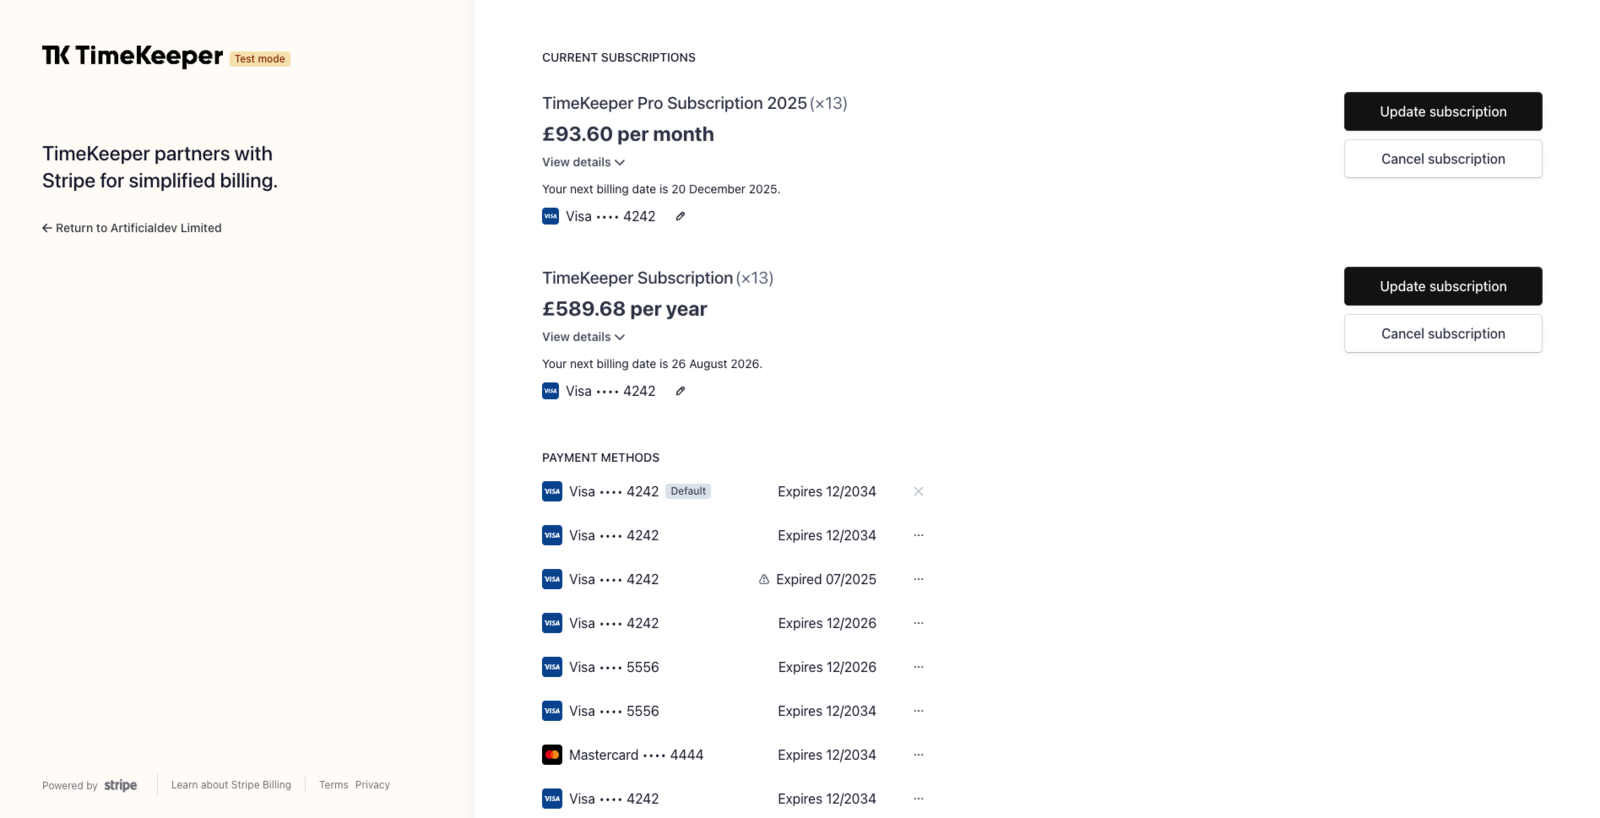The height and width of the screenshot is (818, 1600).
Task: Open the Privacy link
Action: point(372,785)
